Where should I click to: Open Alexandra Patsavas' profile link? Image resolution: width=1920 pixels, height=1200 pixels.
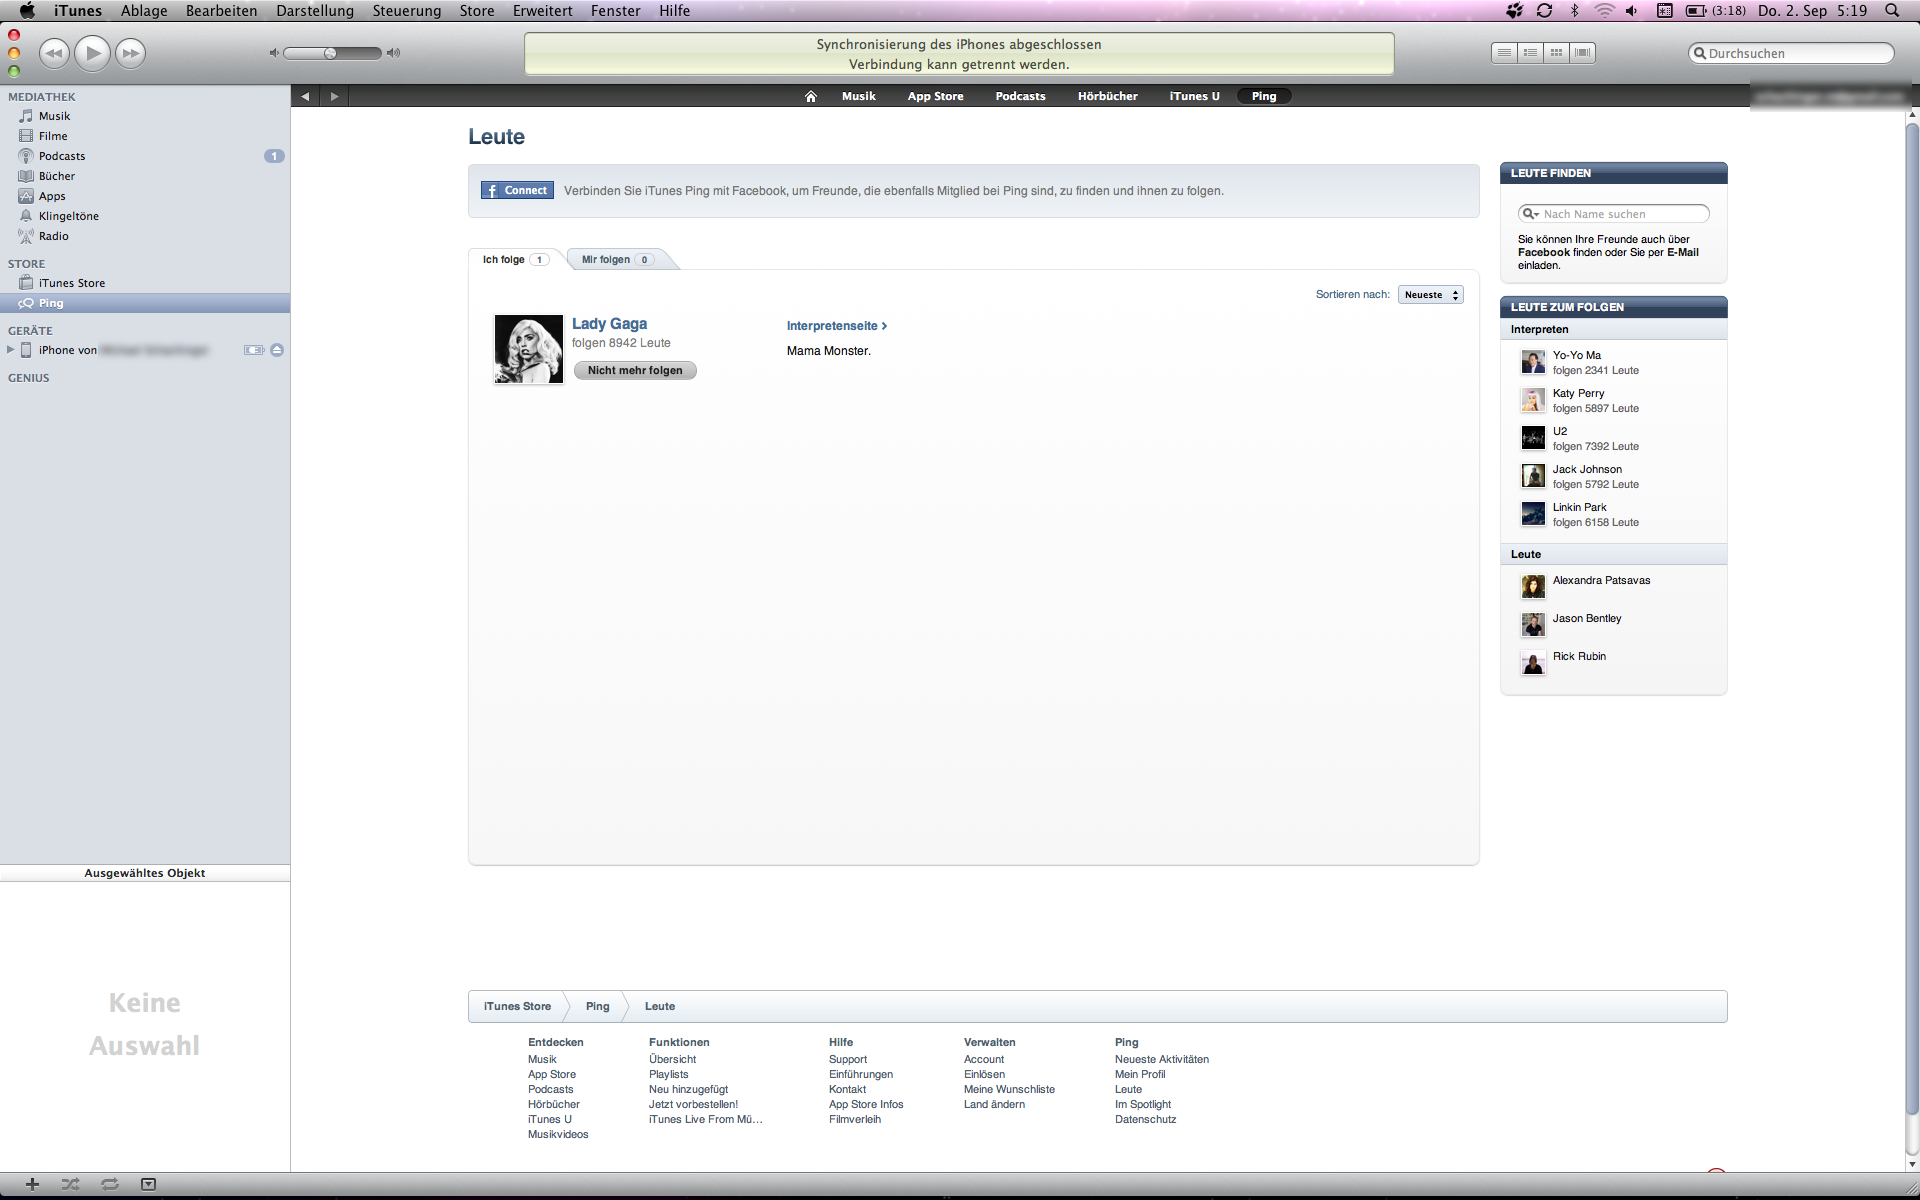click(1601, 580)
